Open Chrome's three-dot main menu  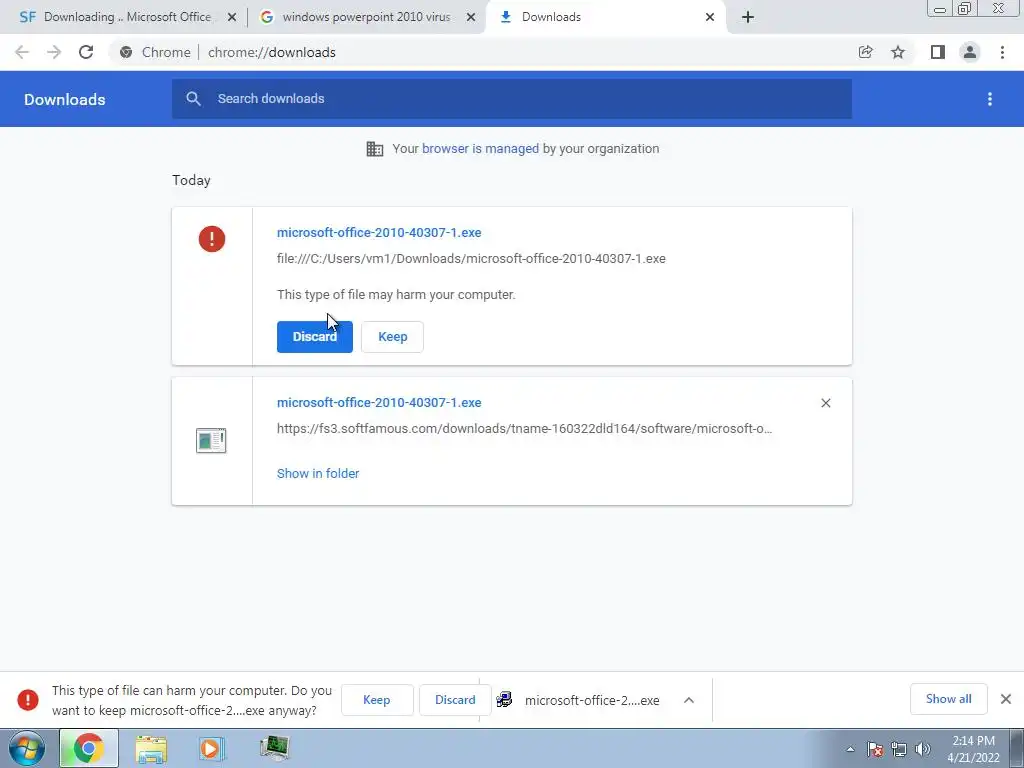pyautogui.click(x=1002, y=52)
